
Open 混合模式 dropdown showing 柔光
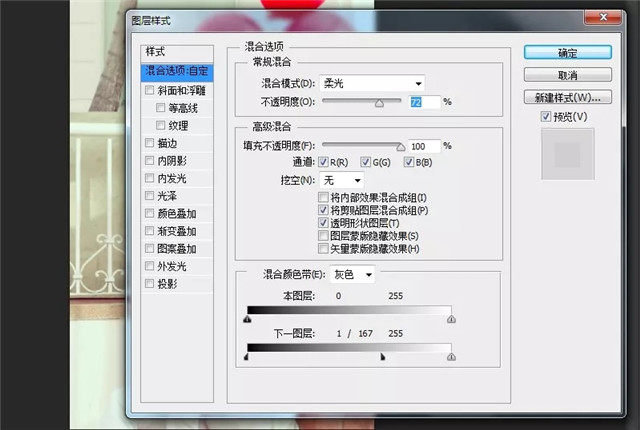coord(372,84)
